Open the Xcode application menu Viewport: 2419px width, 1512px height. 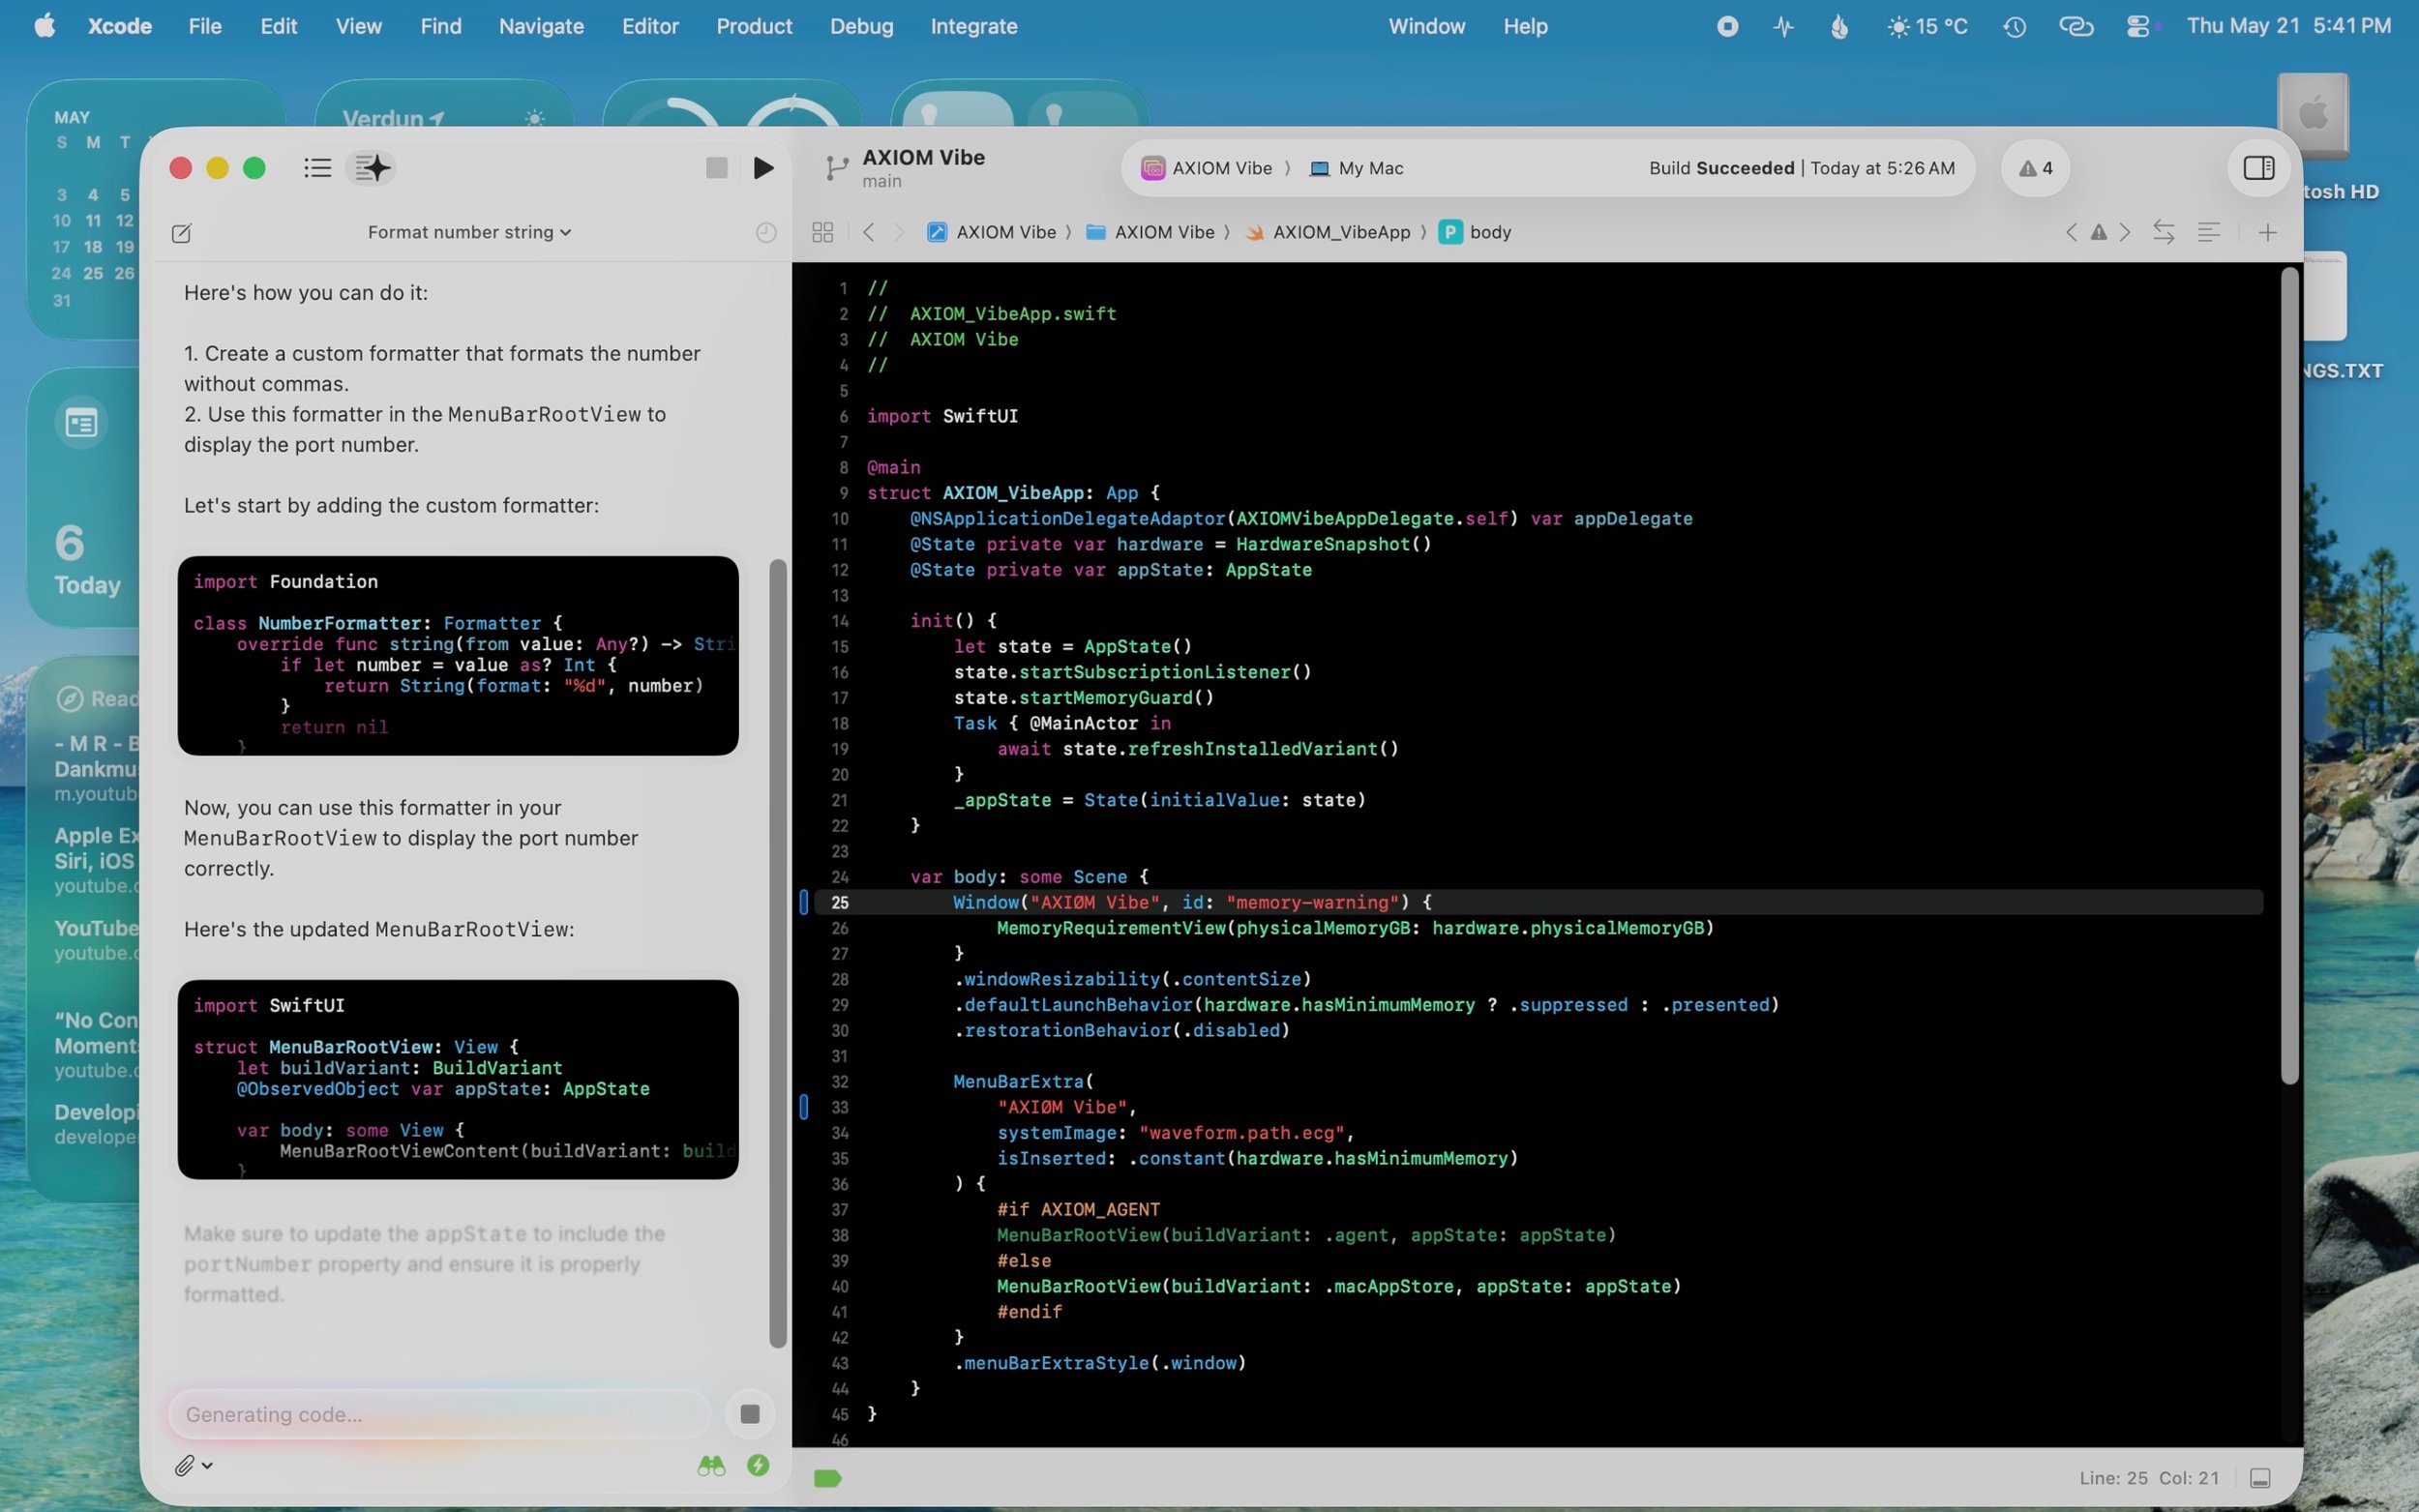(120, 26)
